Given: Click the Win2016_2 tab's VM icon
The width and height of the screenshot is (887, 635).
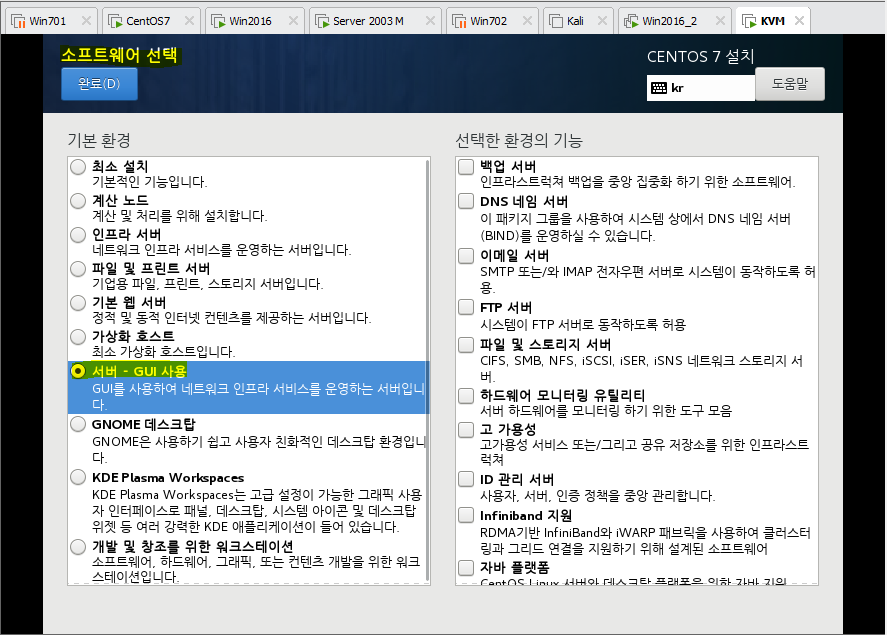Looking at the screenshot, I should pyautogui.click(x=631, y=21).
